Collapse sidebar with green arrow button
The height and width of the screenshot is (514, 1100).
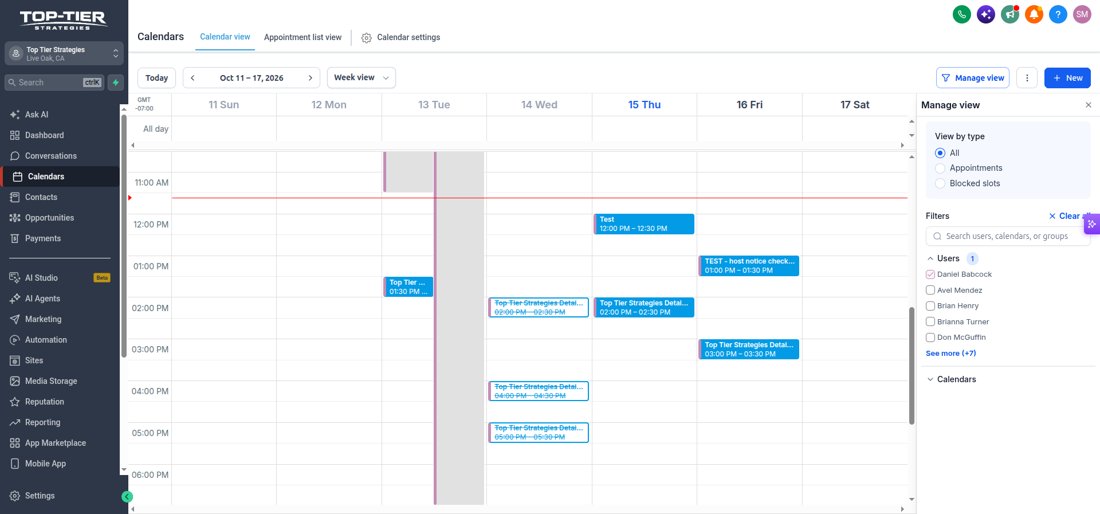127,496
